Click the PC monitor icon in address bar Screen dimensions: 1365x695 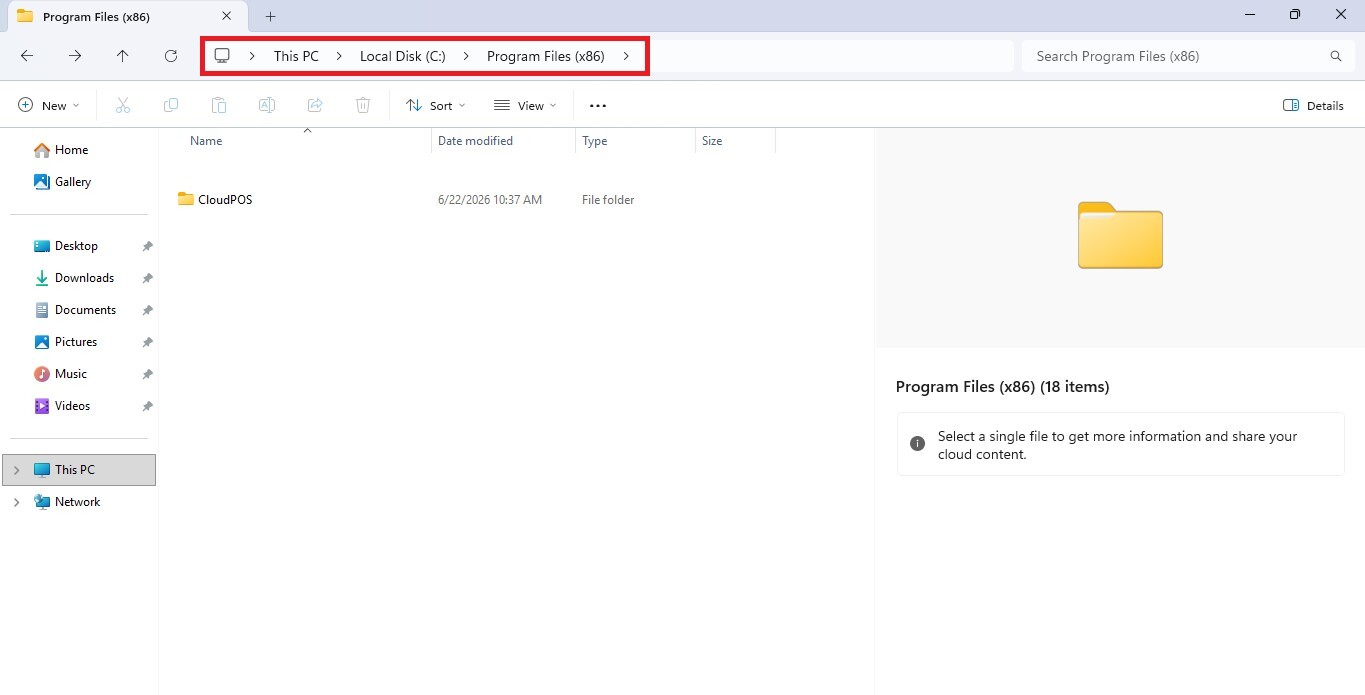click(222, 56)
